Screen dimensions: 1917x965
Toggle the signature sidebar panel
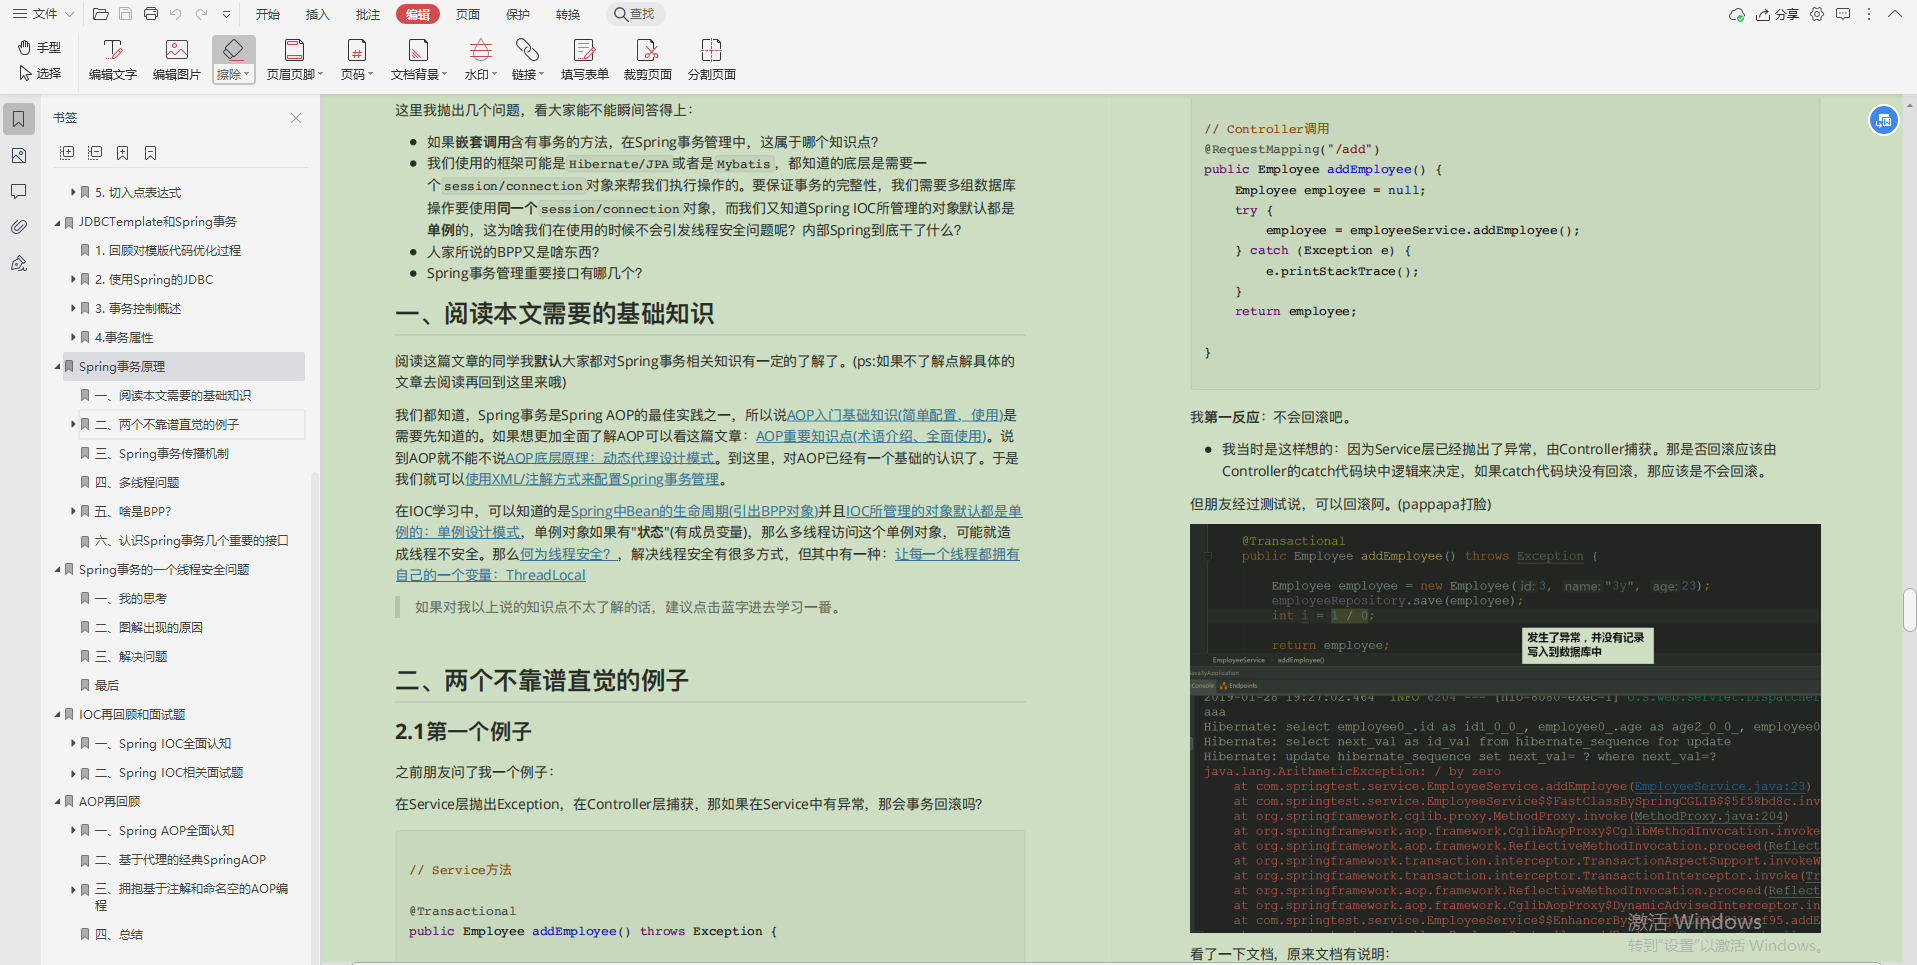coord(19,263)
